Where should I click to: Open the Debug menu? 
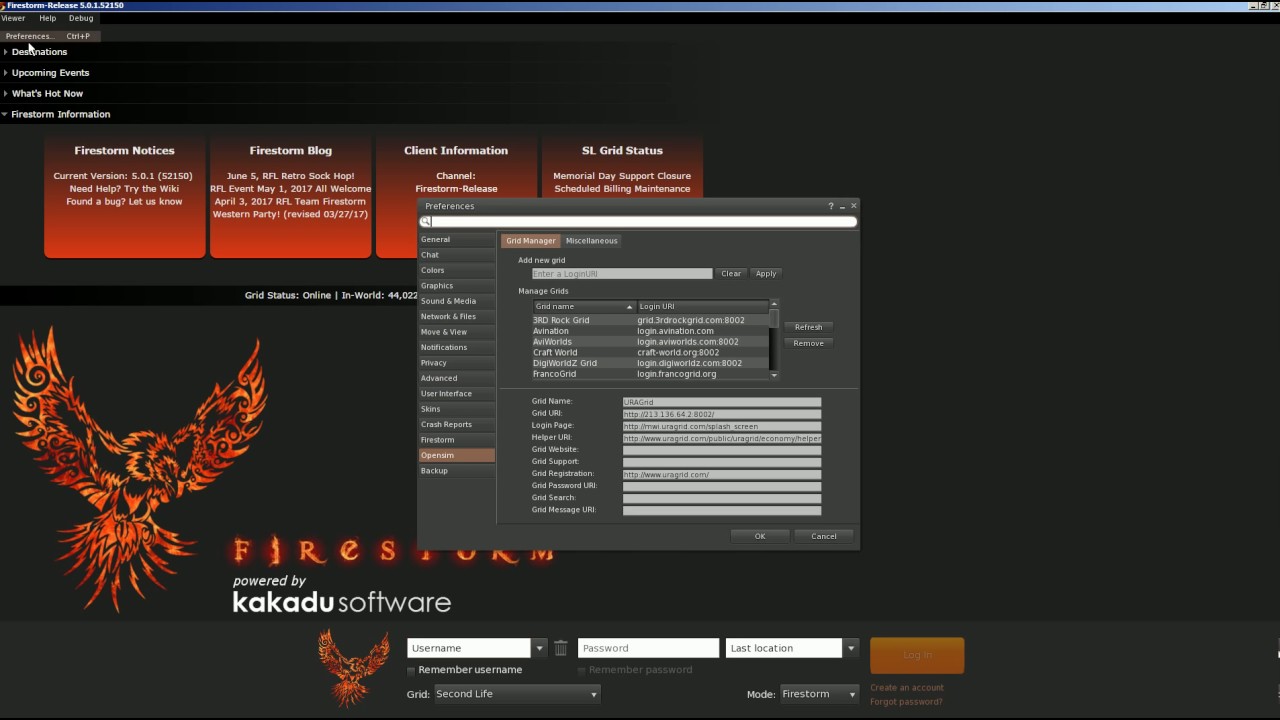coord(81,18)
